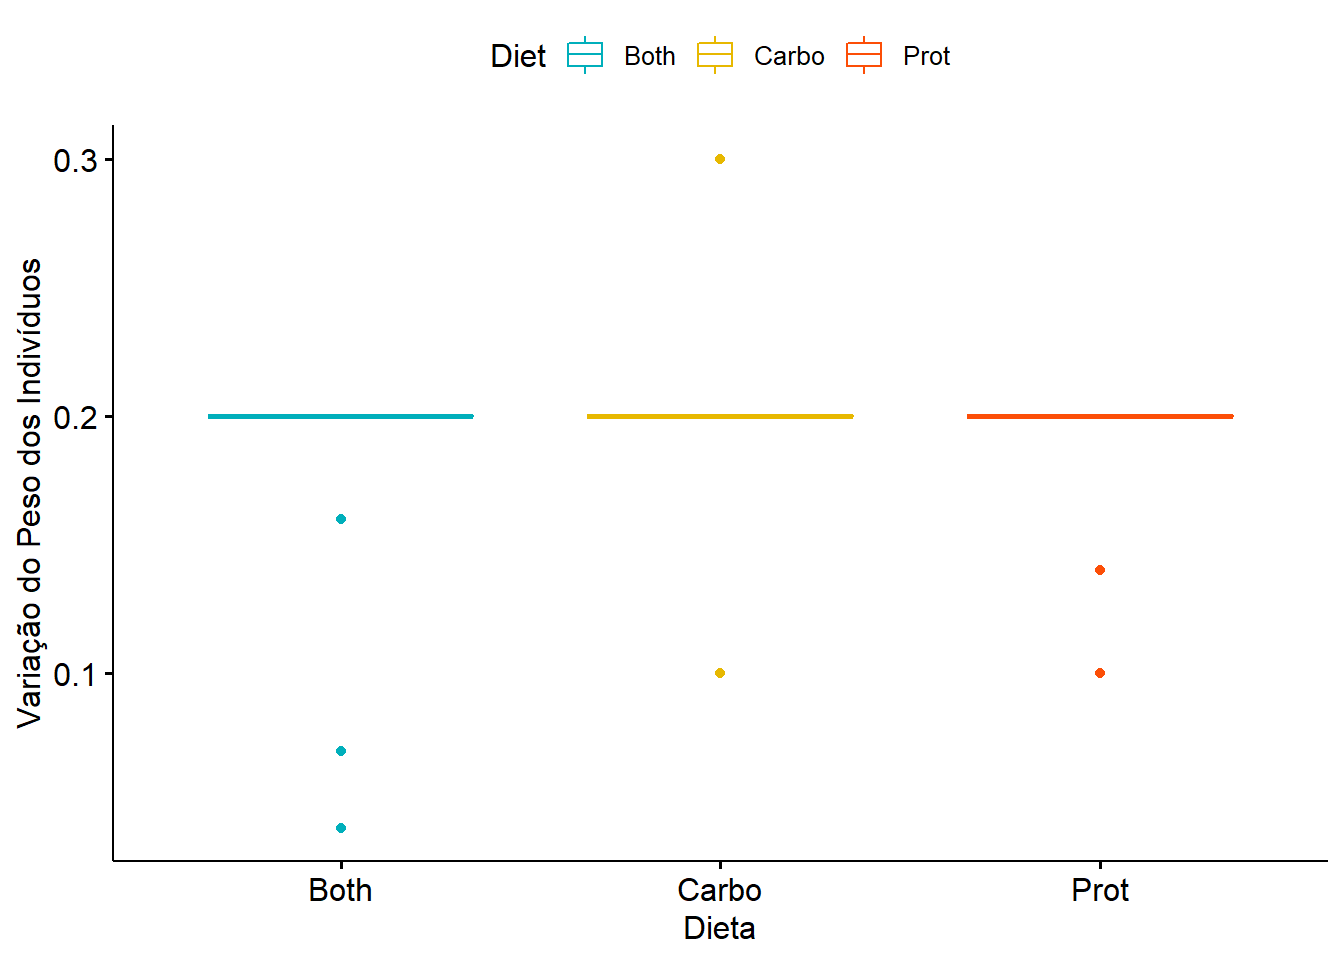The image size is (1344, 960).
Task: Select the highest teal Both outlier point
Action: coord(341,519)
